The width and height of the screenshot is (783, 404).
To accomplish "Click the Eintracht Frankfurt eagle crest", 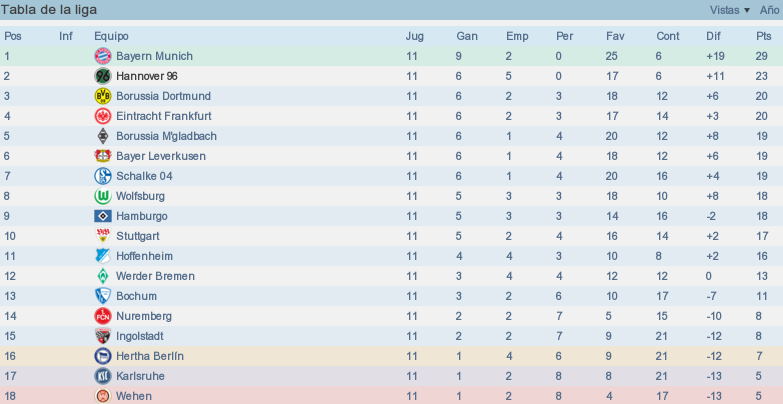I will point(103,116).
